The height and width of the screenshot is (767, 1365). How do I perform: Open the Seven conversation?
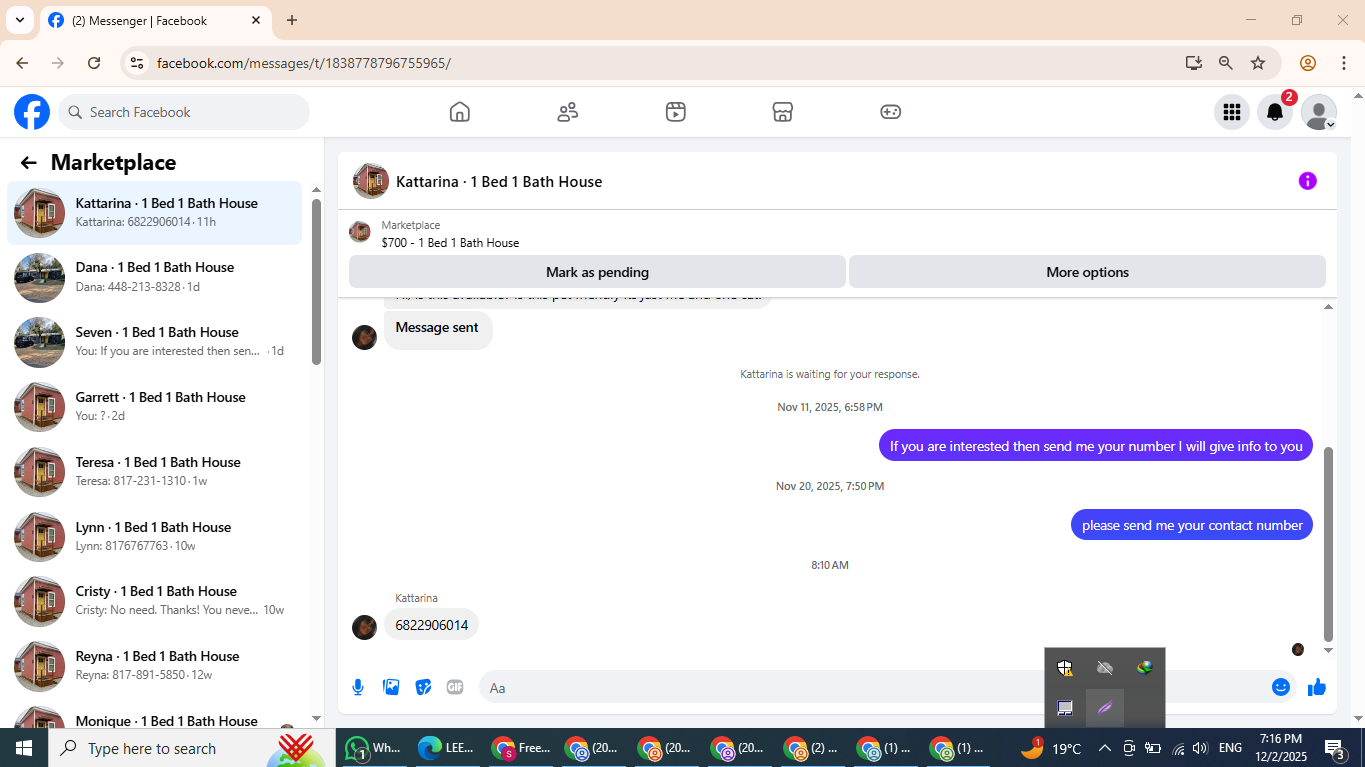[154, 342]
